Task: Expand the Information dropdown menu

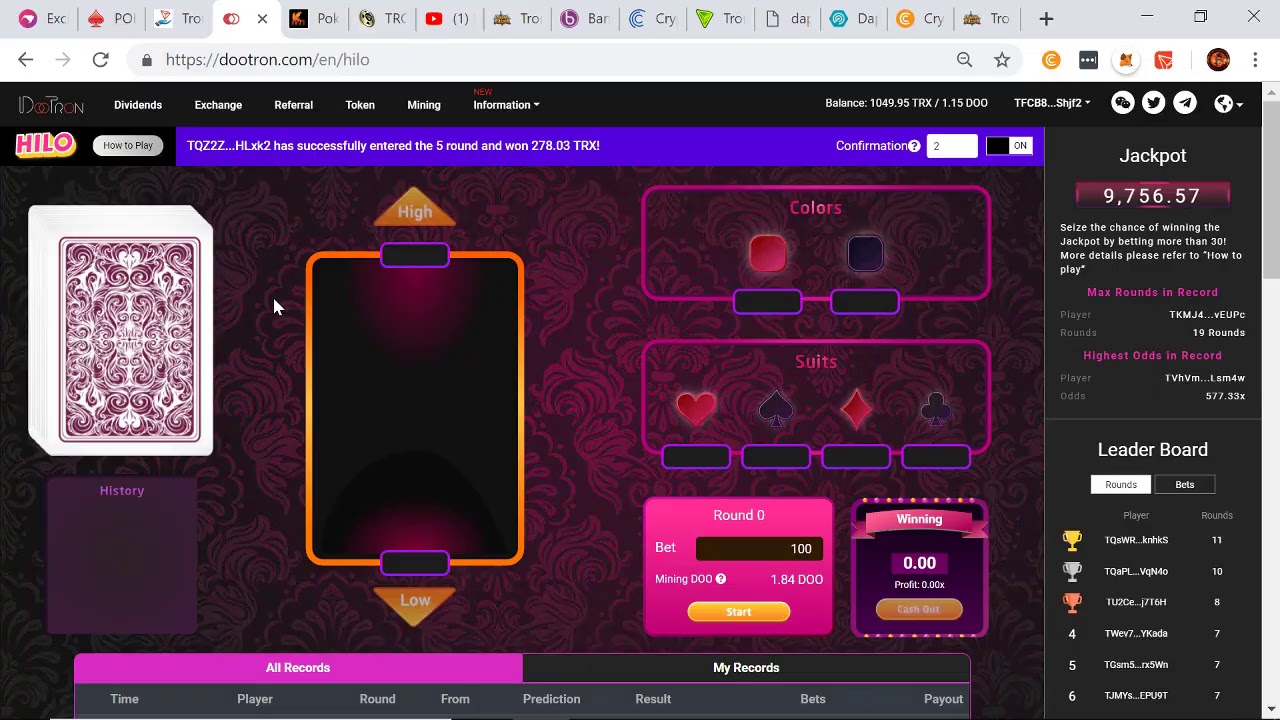Action: pos(506,105)
